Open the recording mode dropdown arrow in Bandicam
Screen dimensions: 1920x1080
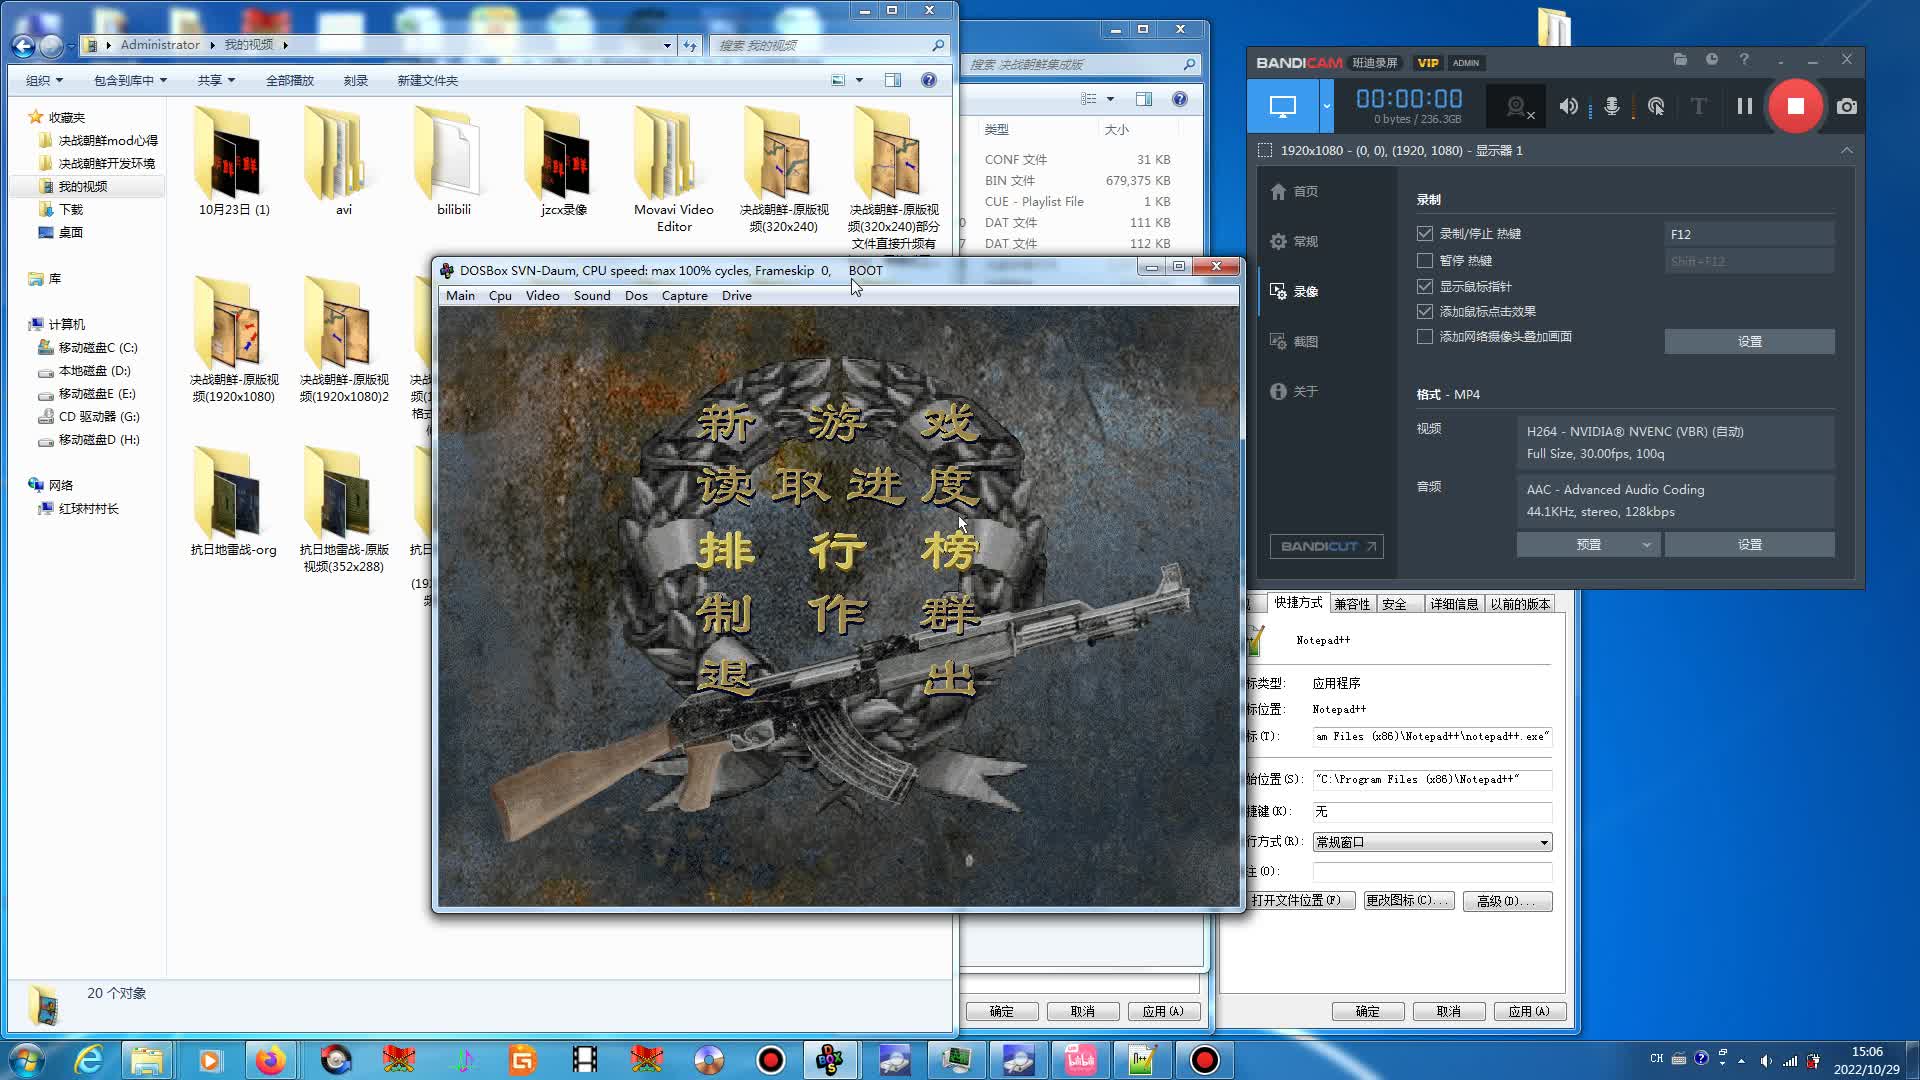[1327, 106]
